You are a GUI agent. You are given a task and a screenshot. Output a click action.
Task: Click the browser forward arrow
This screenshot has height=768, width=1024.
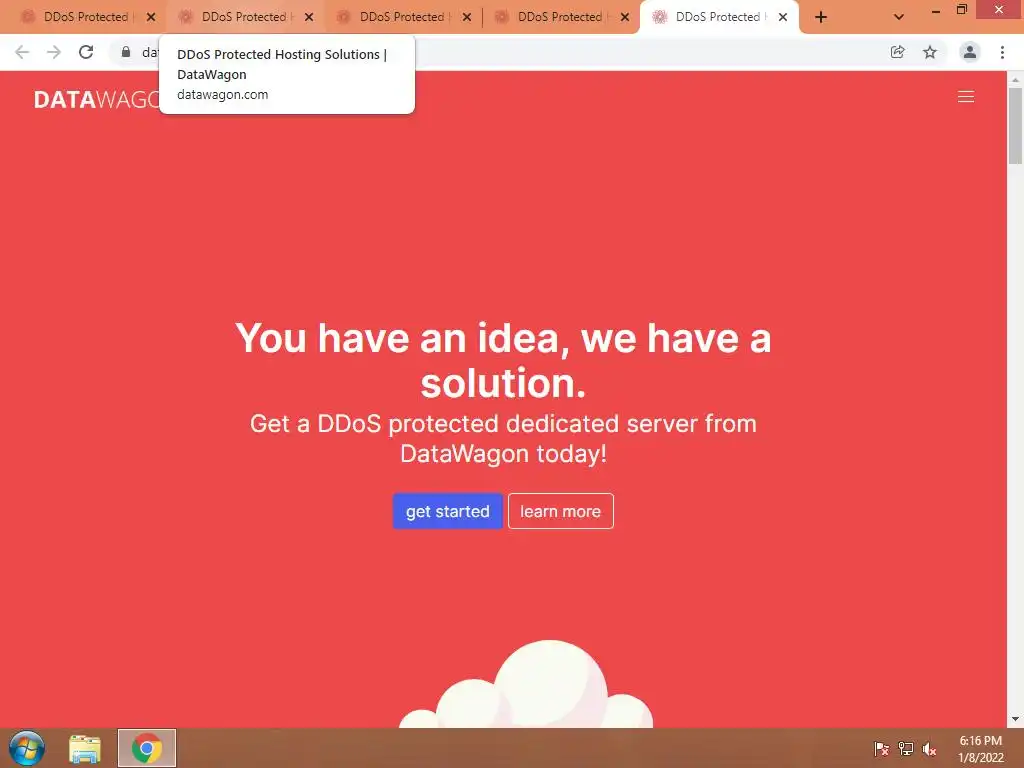[54, 52]
